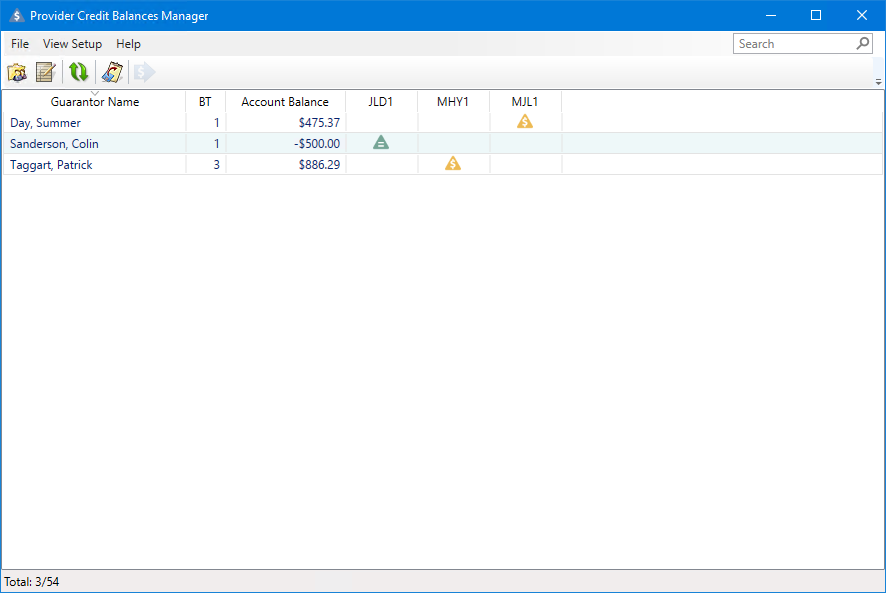Viewport: 886px width, 593px height.
Task: Click the JLD1 provider column header
Action: click(381, 102)
